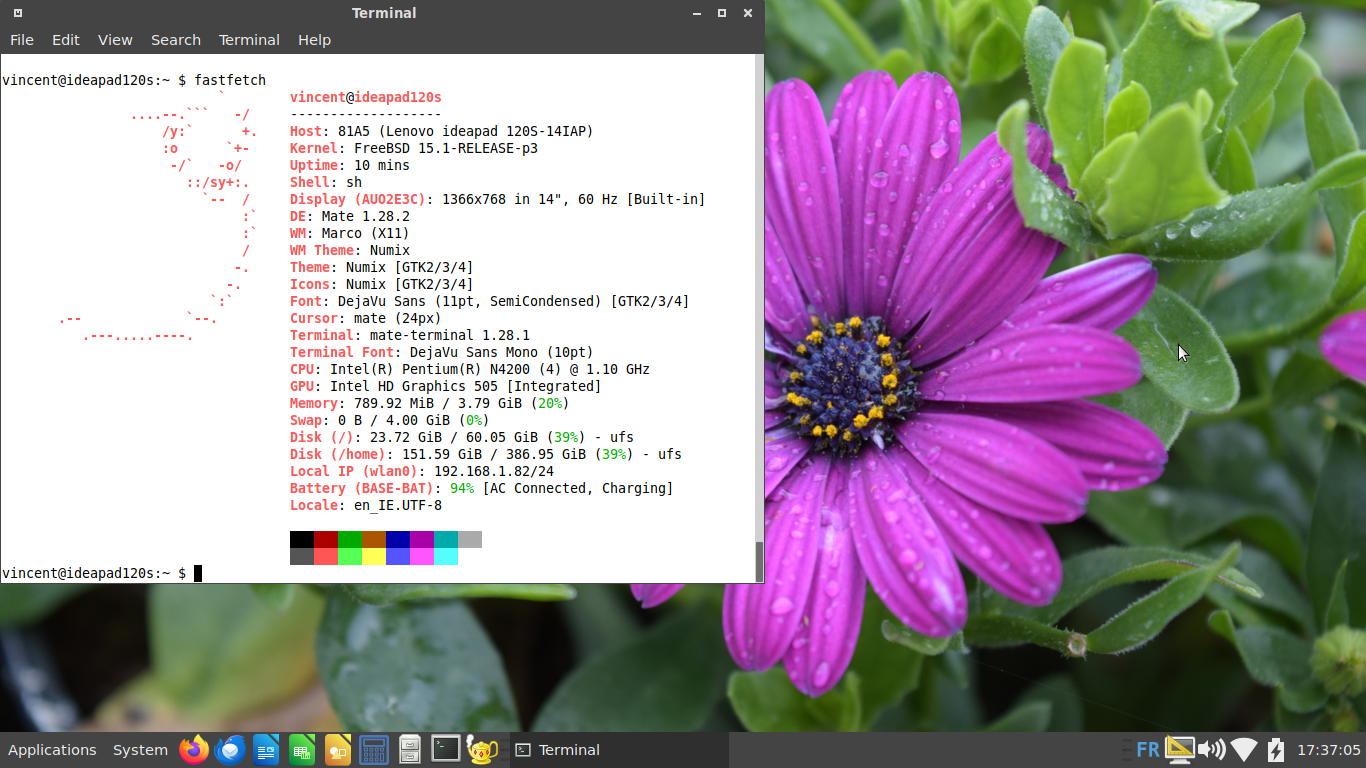
Task: Click the "vincent@ideapad120s" header in fastfetch output
Action: click(x=366, y=97)
